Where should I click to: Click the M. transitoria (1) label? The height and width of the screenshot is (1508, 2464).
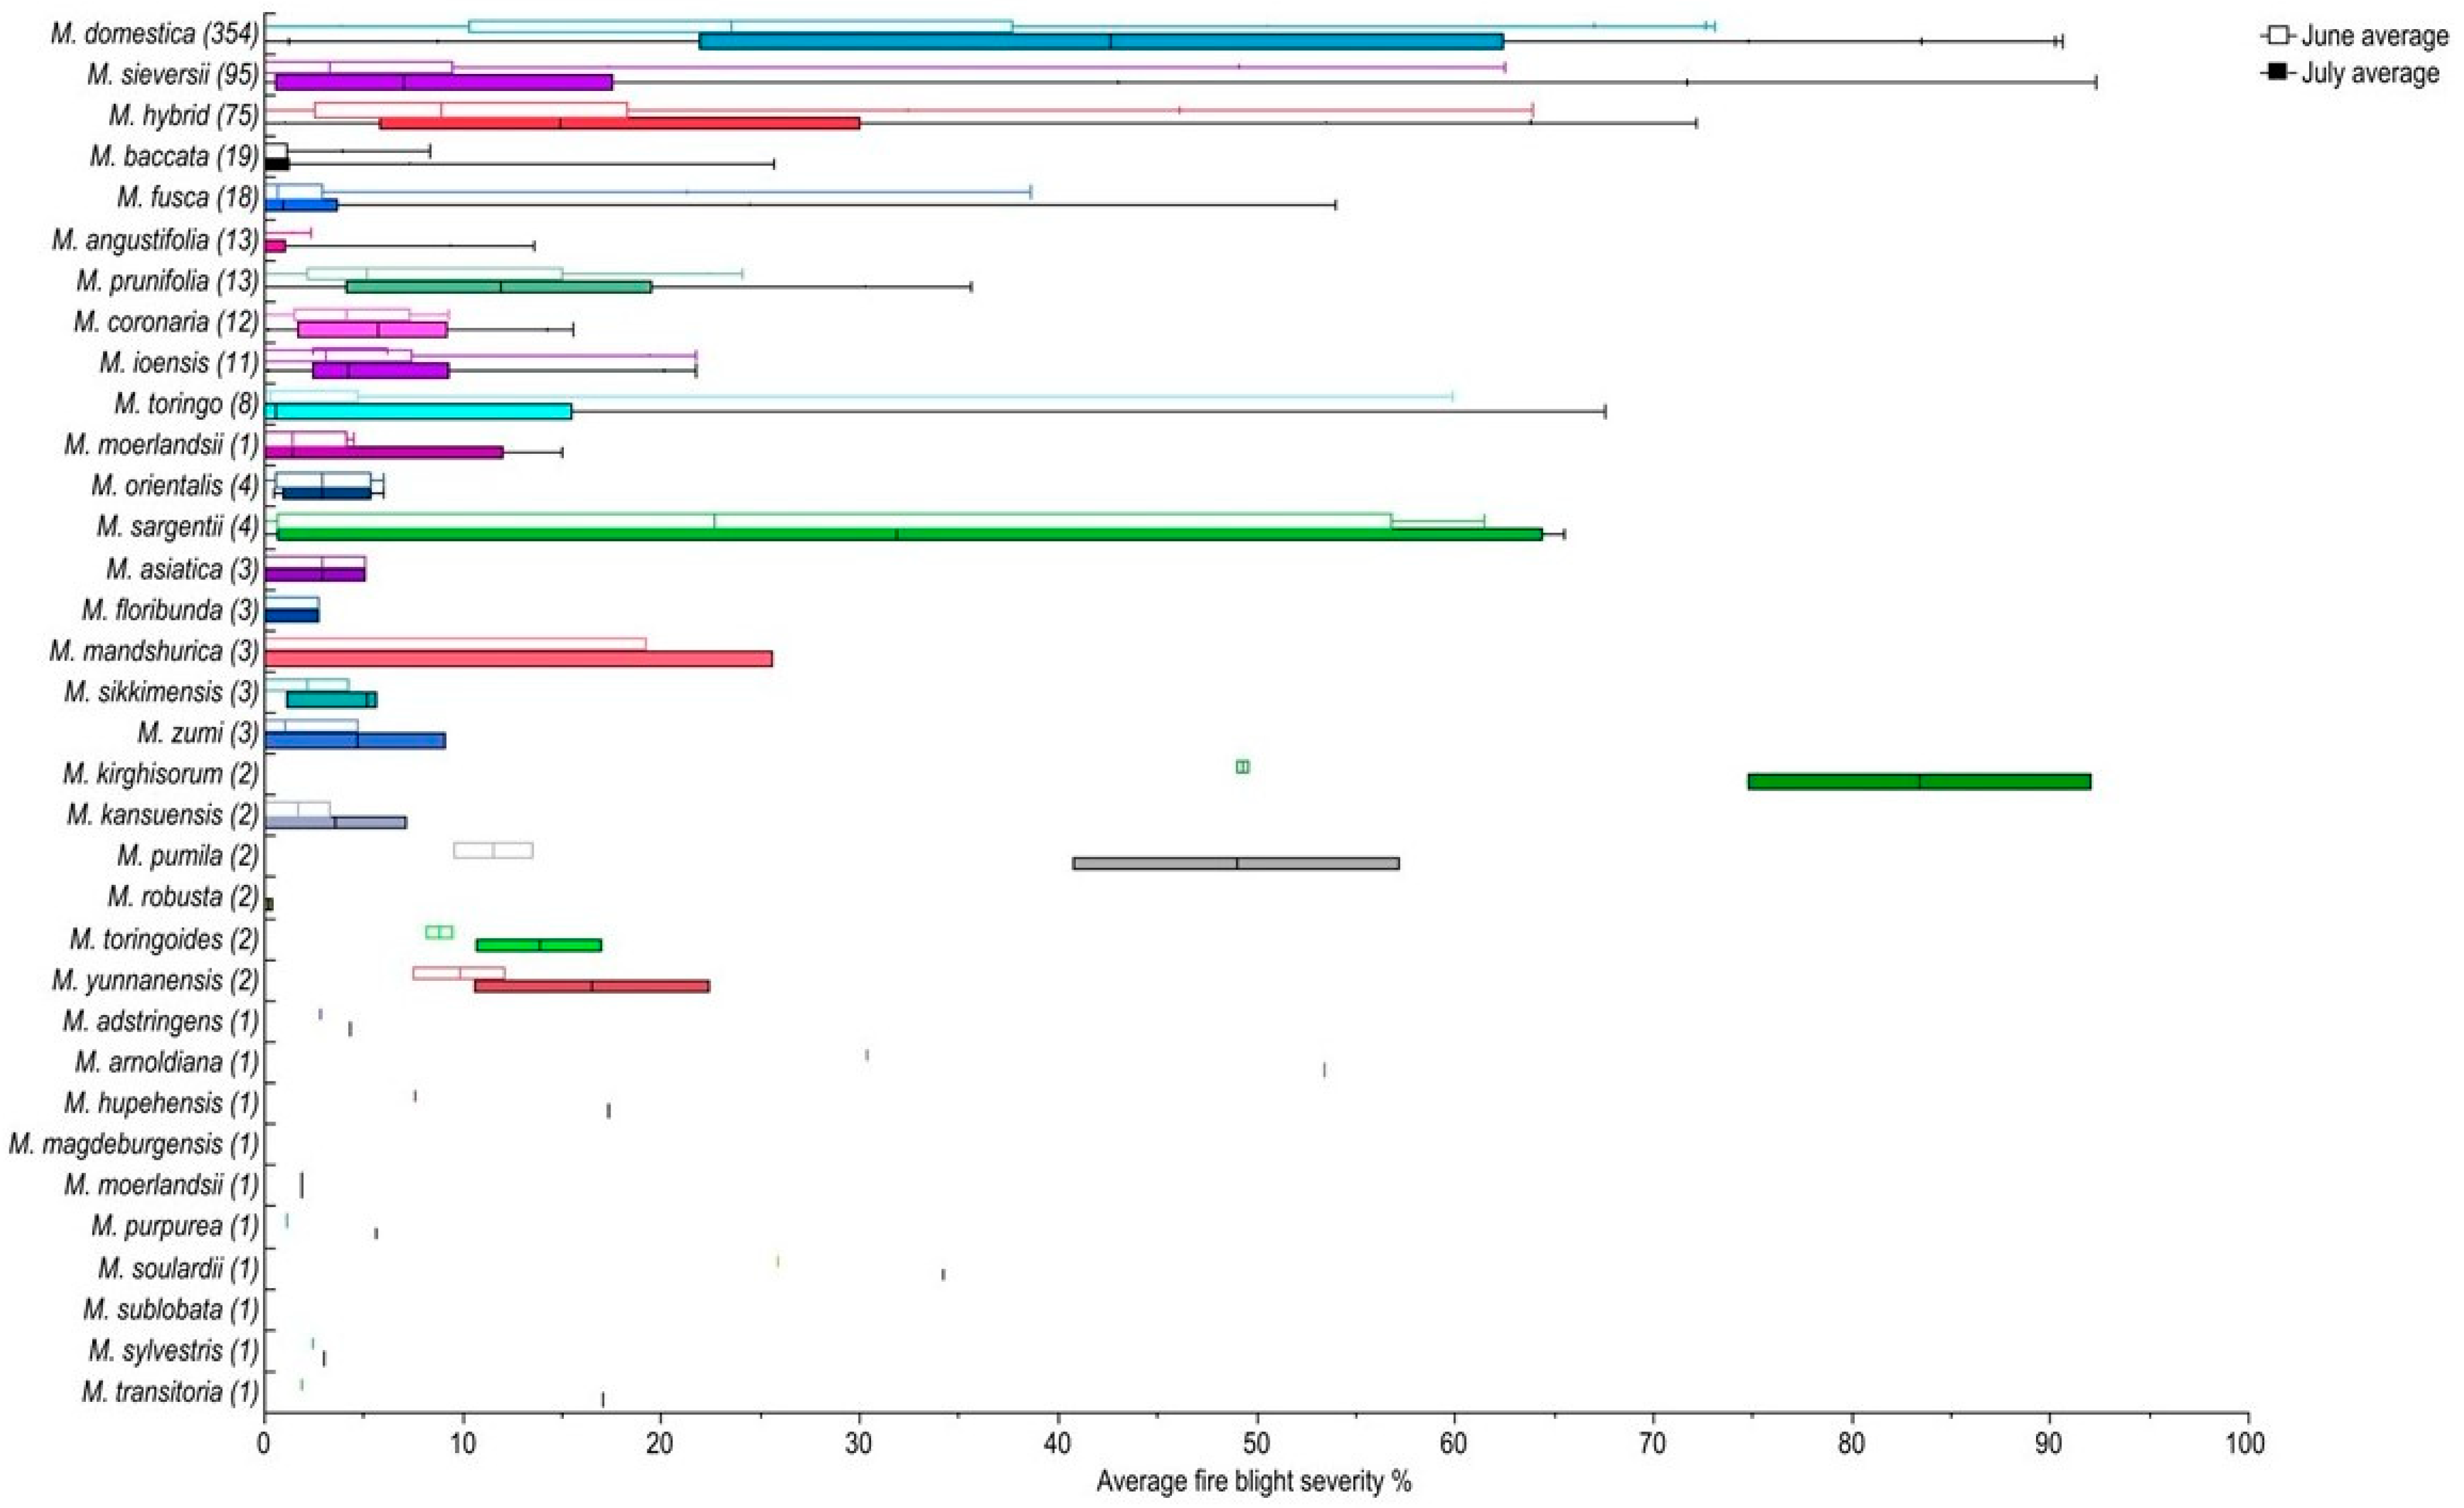(x=170, y=1391)
